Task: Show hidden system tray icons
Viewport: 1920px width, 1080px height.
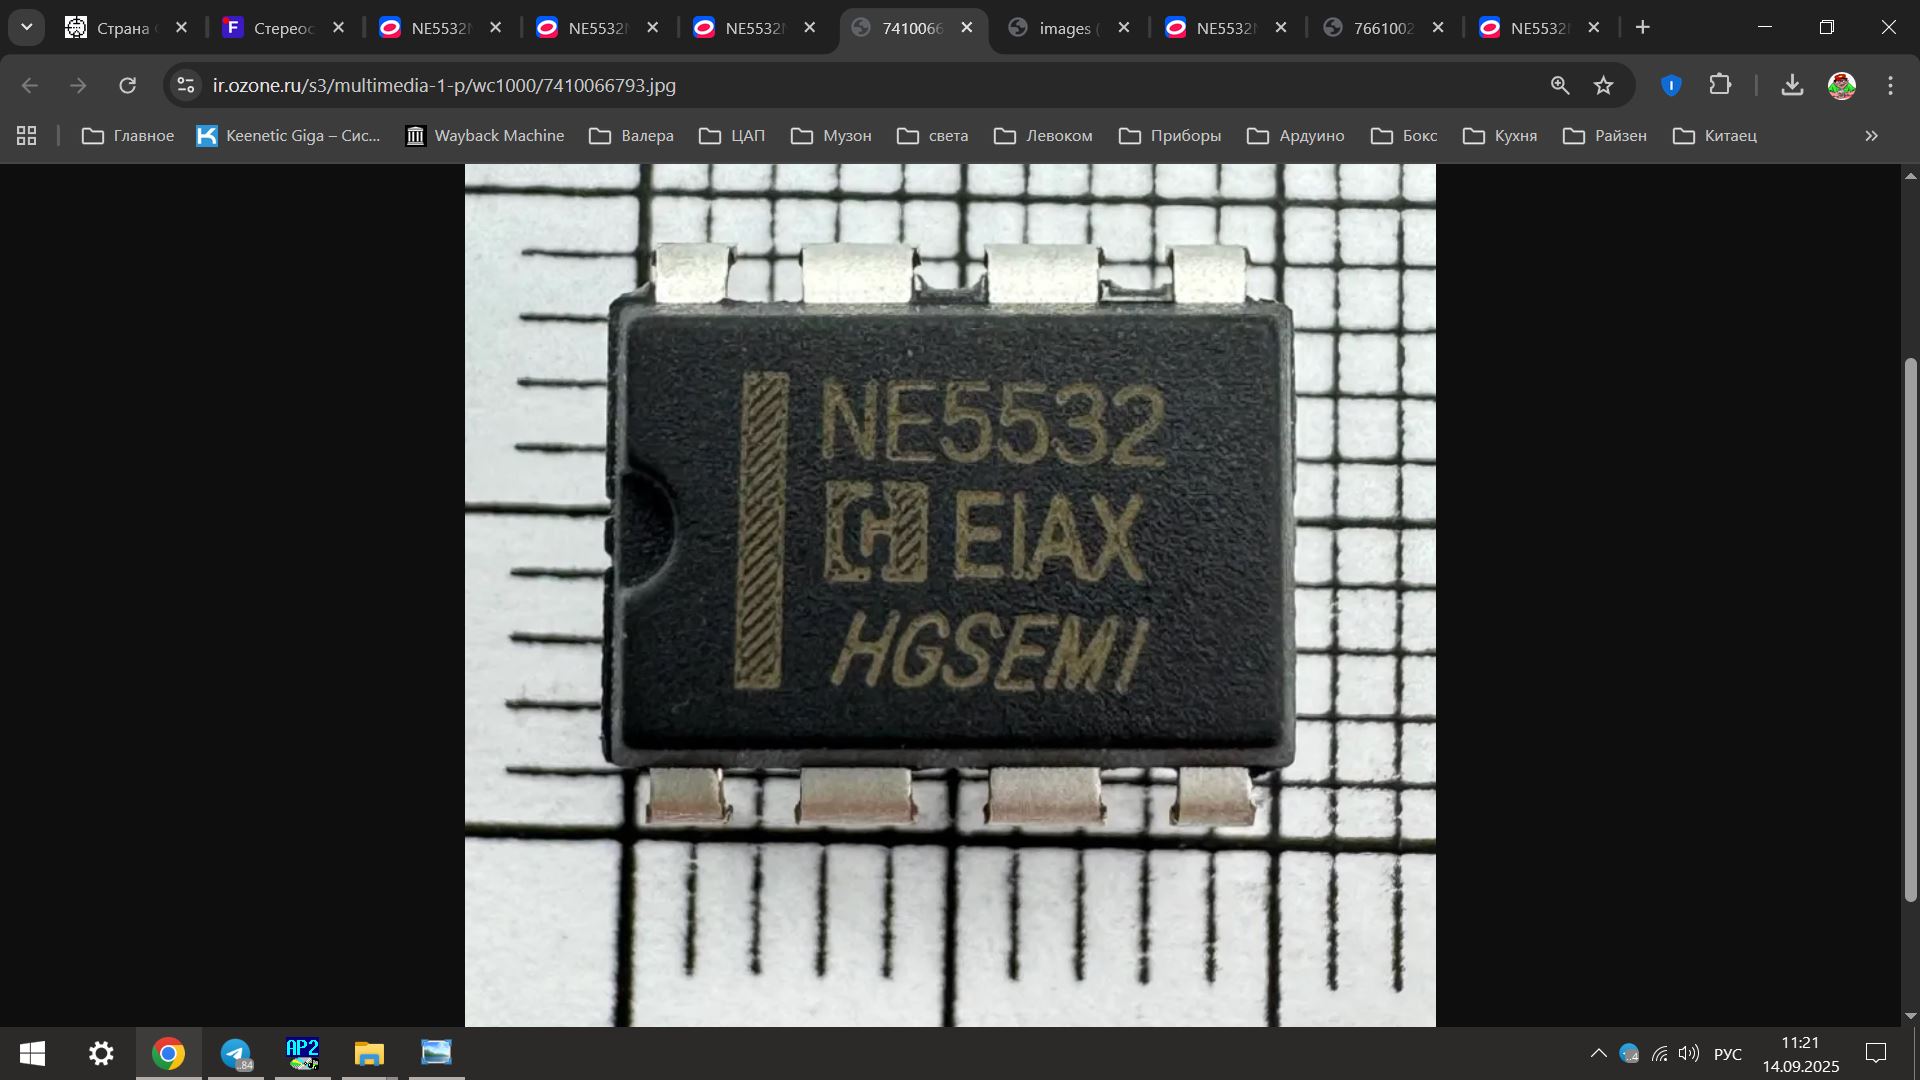Action: point(1598,1053)
